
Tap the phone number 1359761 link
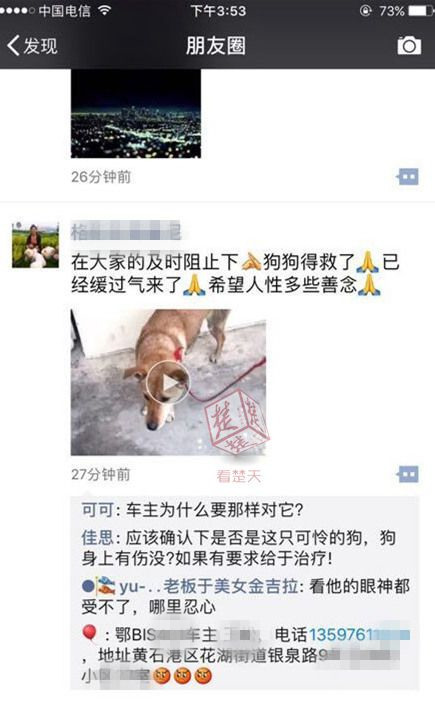(359, 634)
